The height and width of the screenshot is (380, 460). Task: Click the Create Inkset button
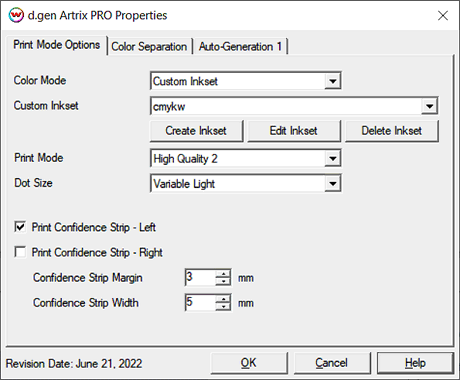[196, 131]
